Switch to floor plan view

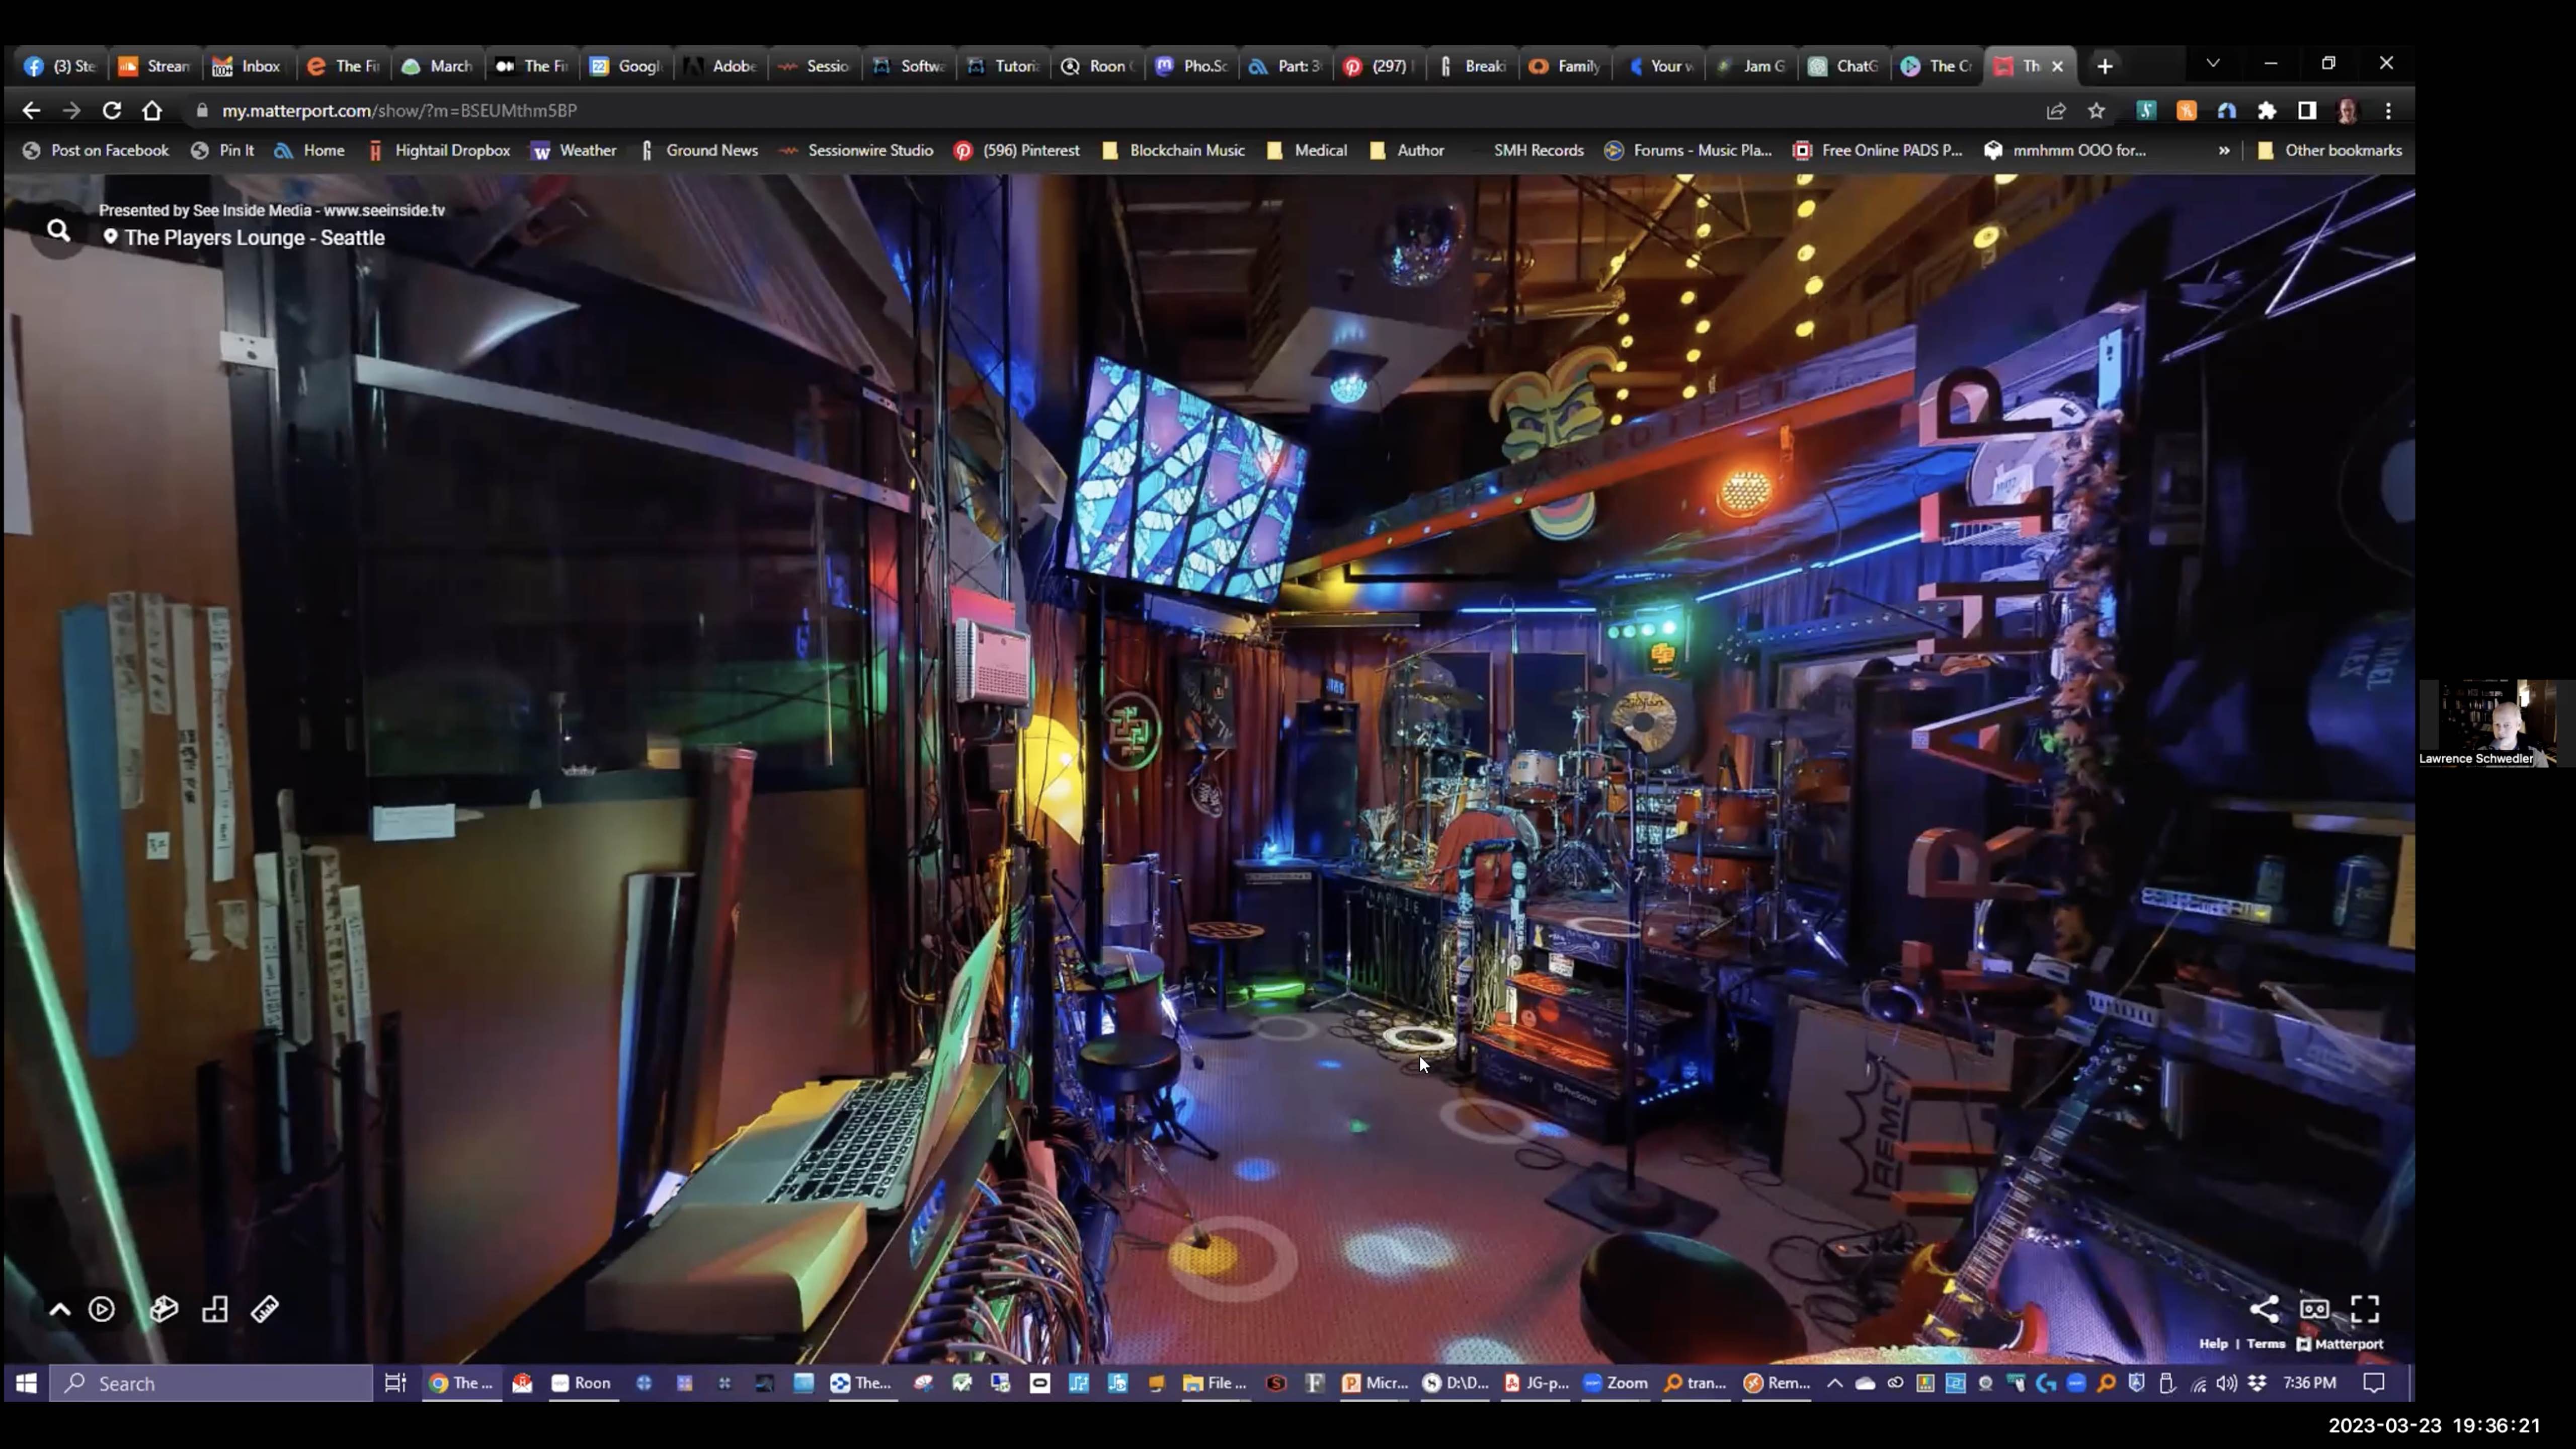[215, 1309]
